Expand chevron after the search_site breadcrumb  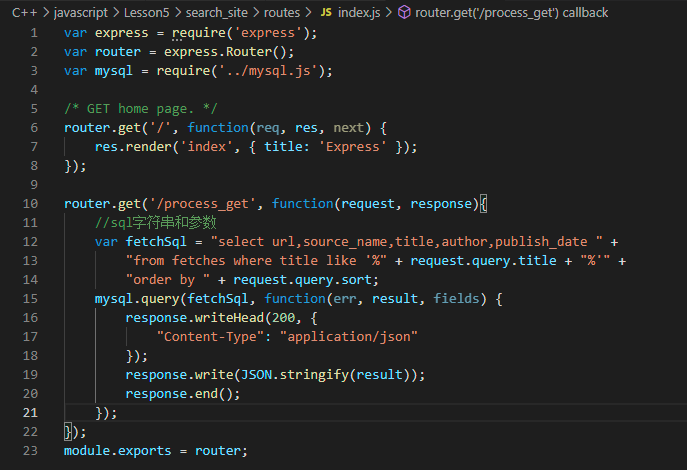[256, 13]
